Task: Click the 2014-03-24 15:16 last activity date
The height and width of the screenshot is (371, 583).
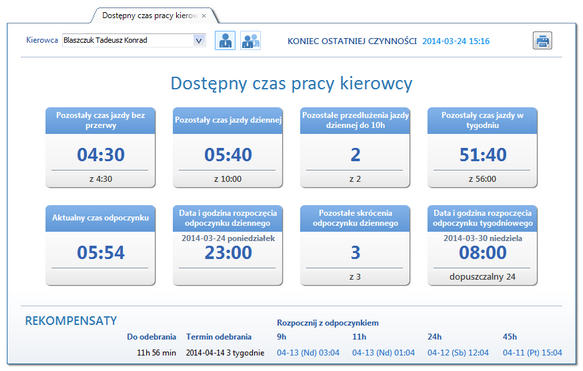Action: pyautogui.click(x=456, y=41)
